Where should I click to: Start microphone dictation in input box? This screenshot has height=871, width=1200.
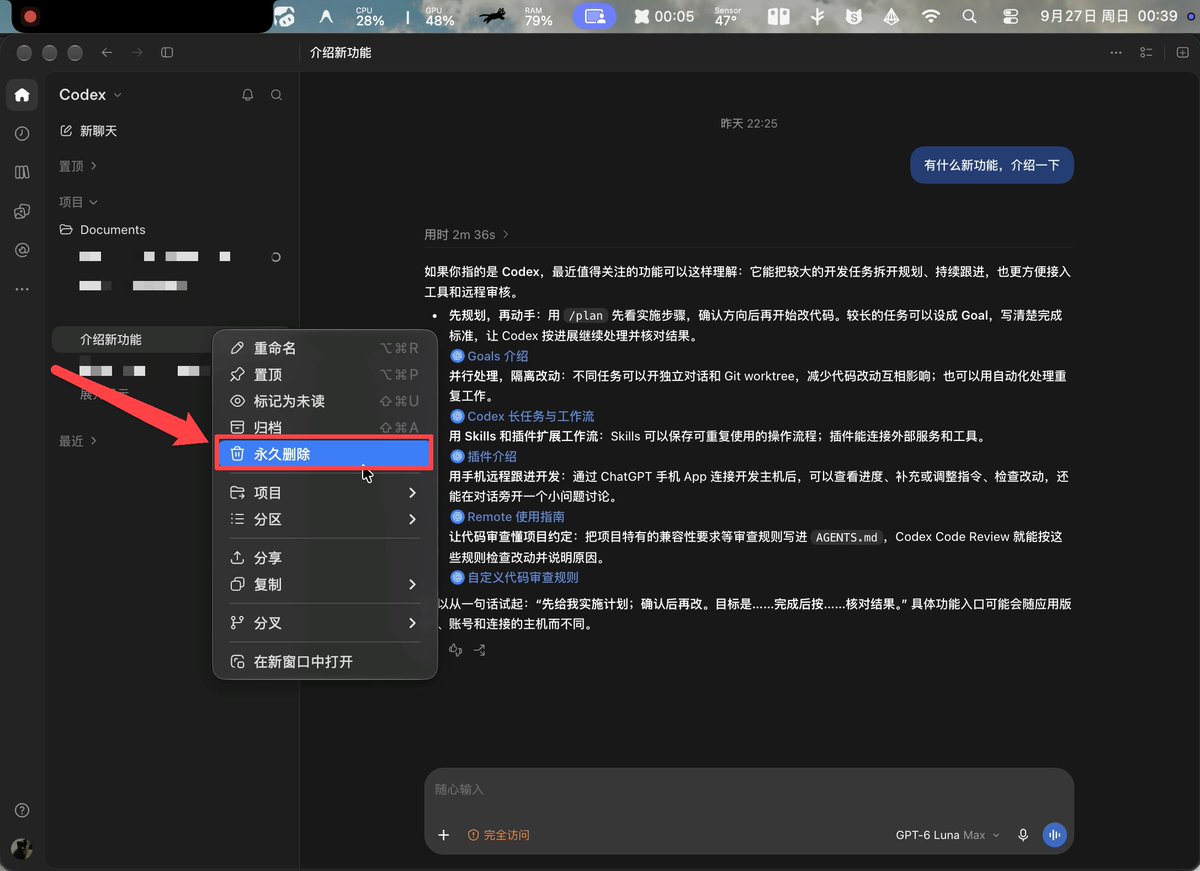[1023, 835]
